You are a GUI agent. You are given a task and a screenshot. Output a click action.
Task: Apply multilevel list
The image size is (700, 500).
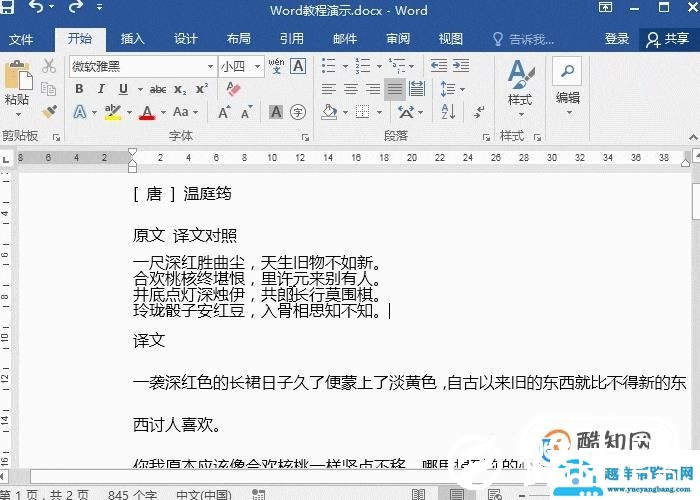pos(397,66)
